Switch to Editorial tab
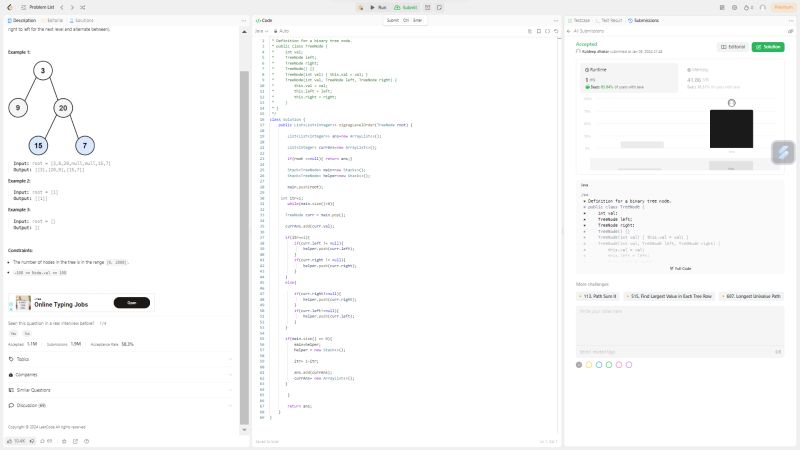This screenshot has width=800, height=450. [53, 20]
